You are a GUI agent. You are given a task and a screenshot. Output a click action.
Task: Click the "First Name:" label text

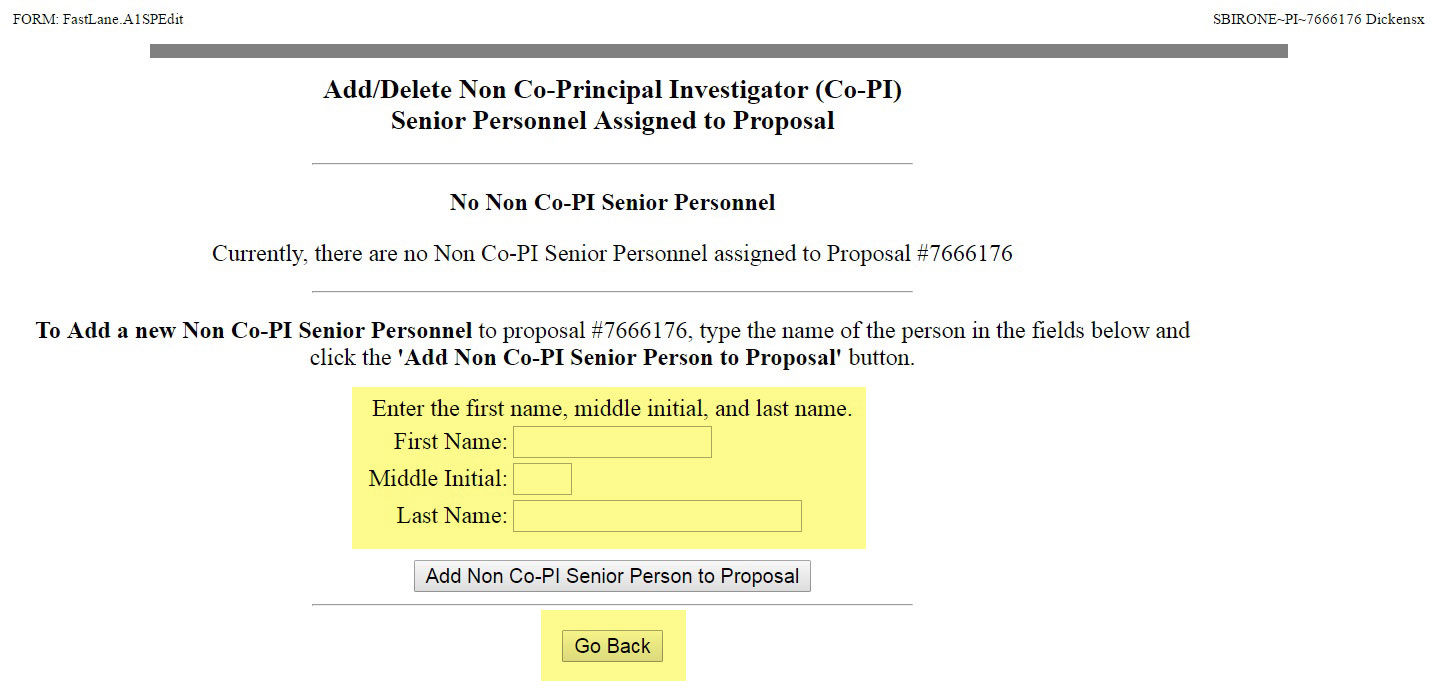pos(450,442)
